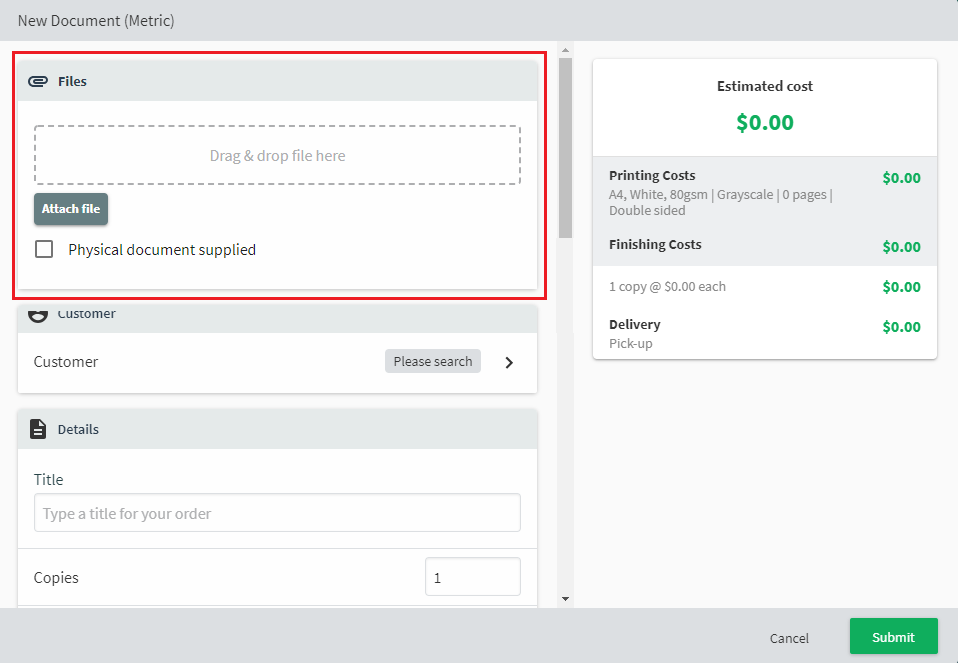This screenshot has width=958, height=663.
Task: Click the New Document (Metric) title
Action: pos(96,21)
